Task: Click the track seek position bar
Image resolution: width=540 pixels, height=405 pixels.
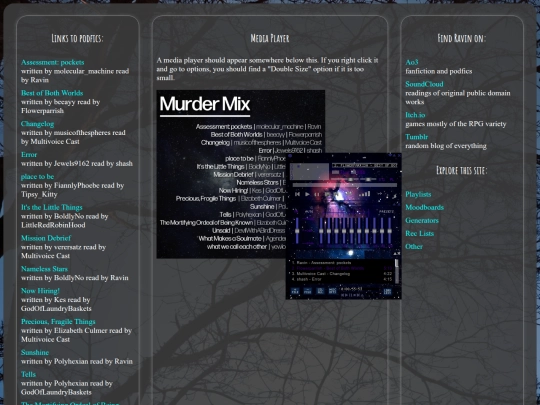Action: (345, 185)
